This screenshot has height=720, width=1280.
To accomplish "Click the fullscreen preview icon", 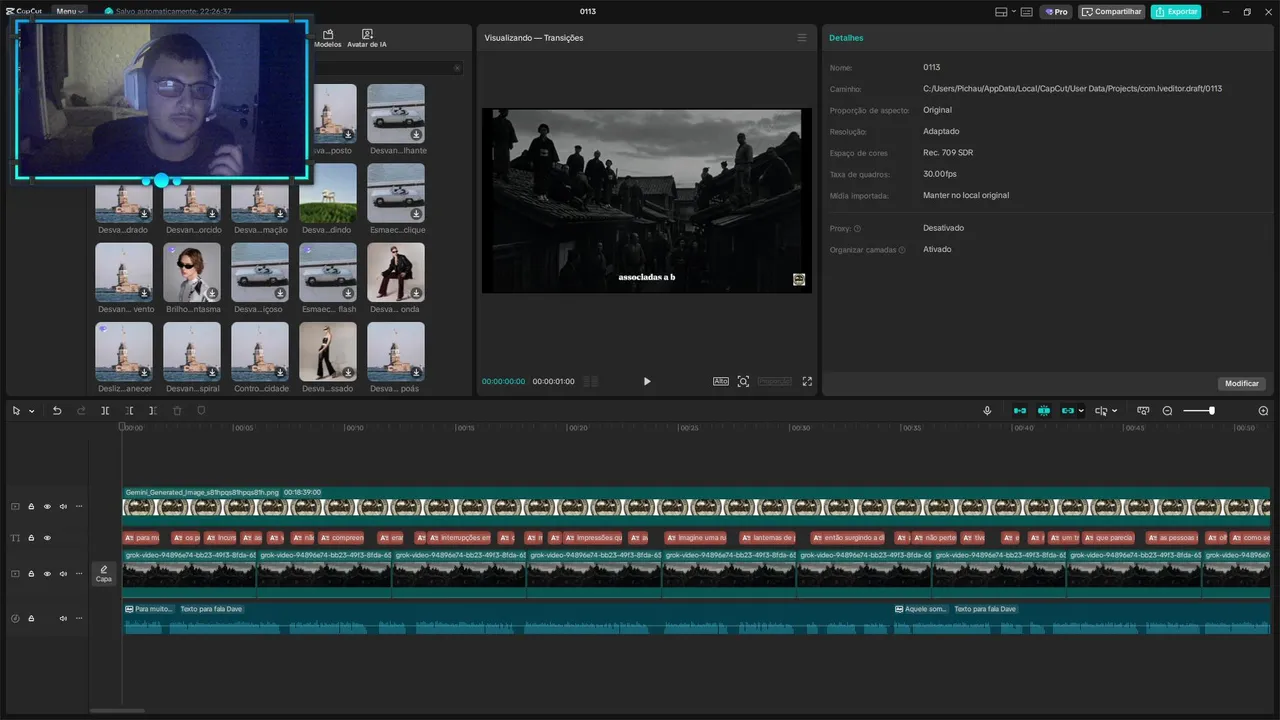I will [807, 381].
